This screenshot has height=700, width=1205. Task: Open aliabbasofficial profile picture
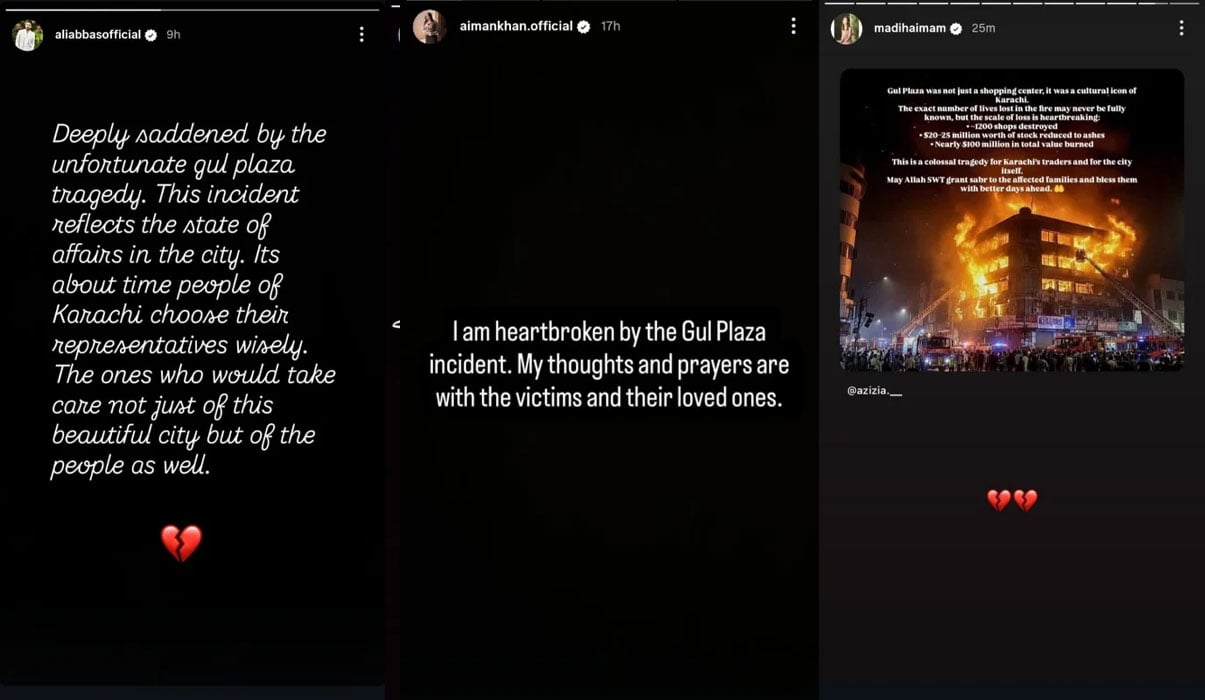click(x=28, y=35)
